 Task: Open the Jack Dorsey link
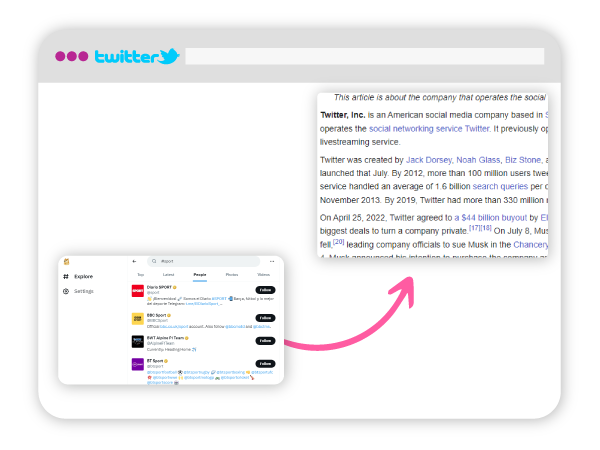429,160
